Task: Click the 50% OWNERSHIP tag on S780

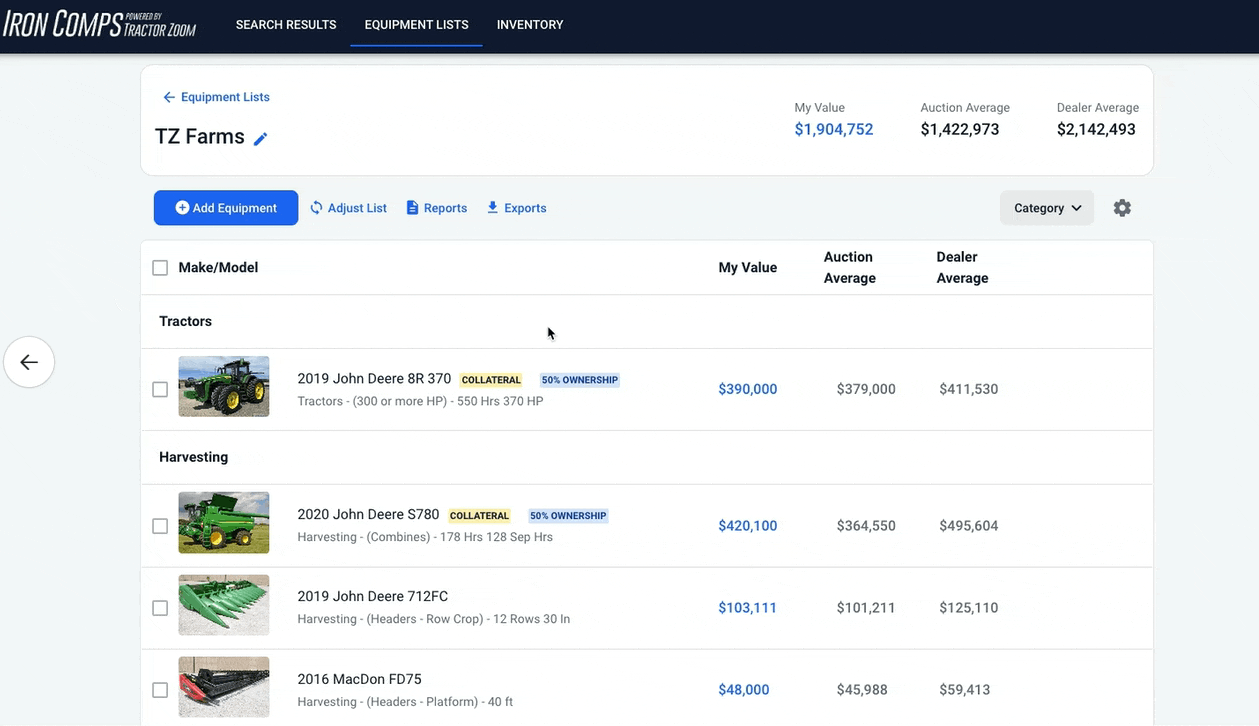Action: (x=568, y=516)
